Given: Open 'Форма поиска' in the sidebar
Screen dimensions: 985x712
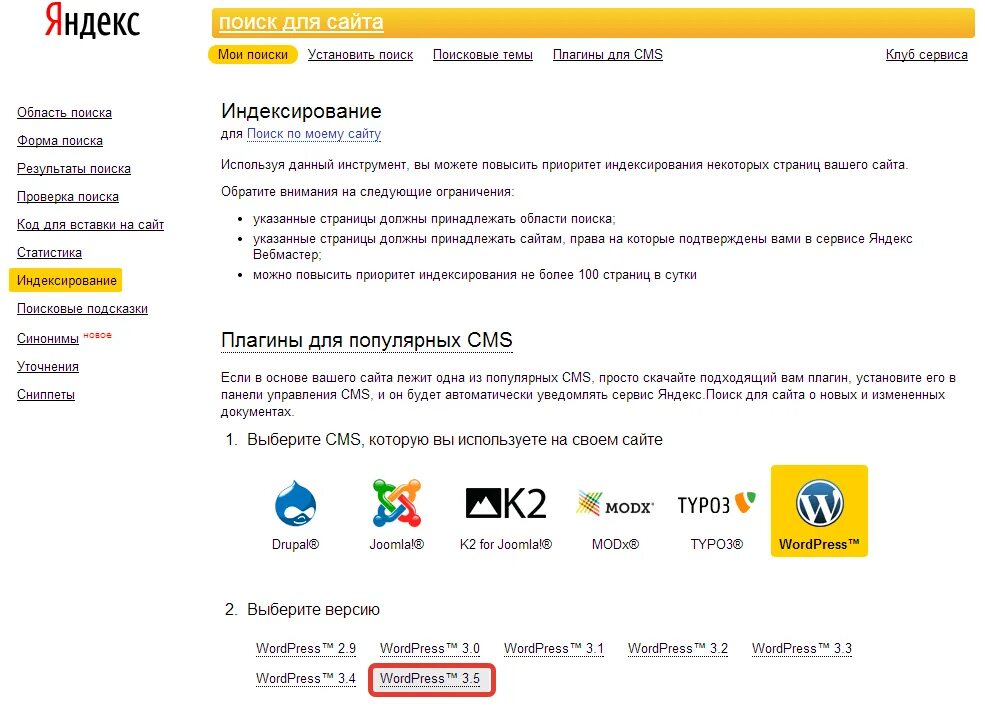Looking at the screenshot, I should coord(60,141).
